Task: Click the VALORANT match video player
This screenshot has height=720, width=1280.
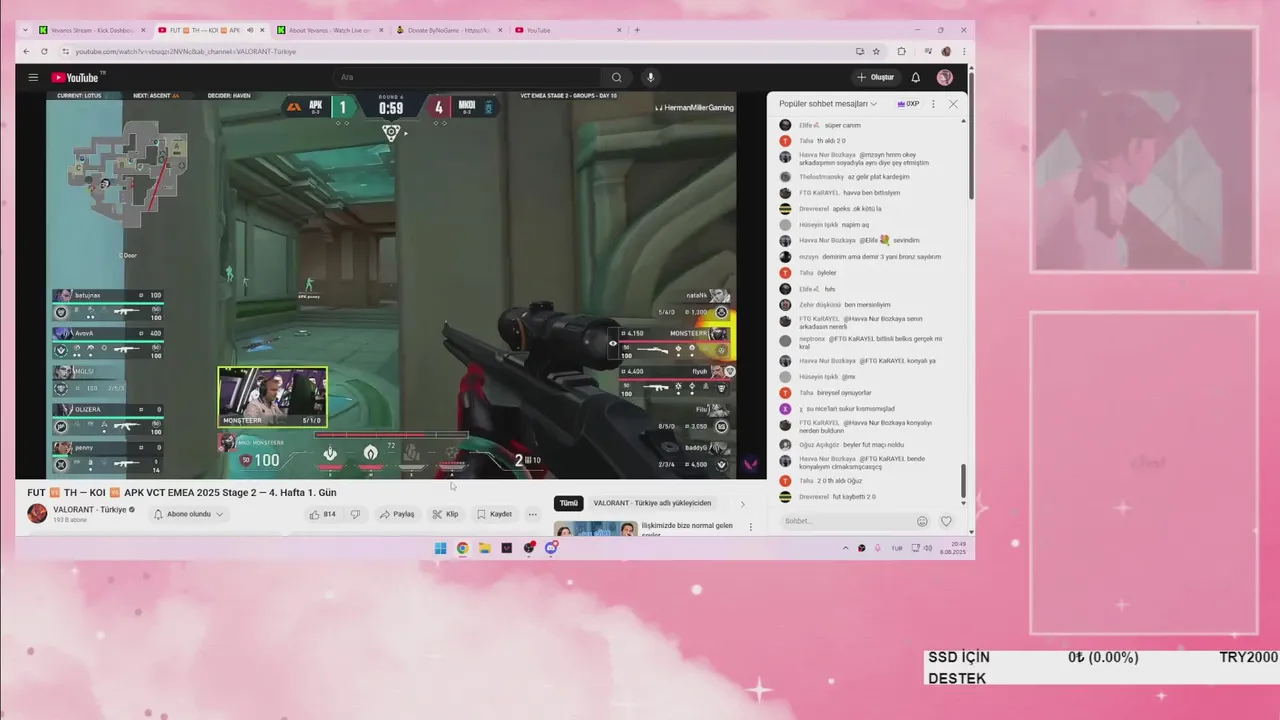Action: click(x=391, y=285)
